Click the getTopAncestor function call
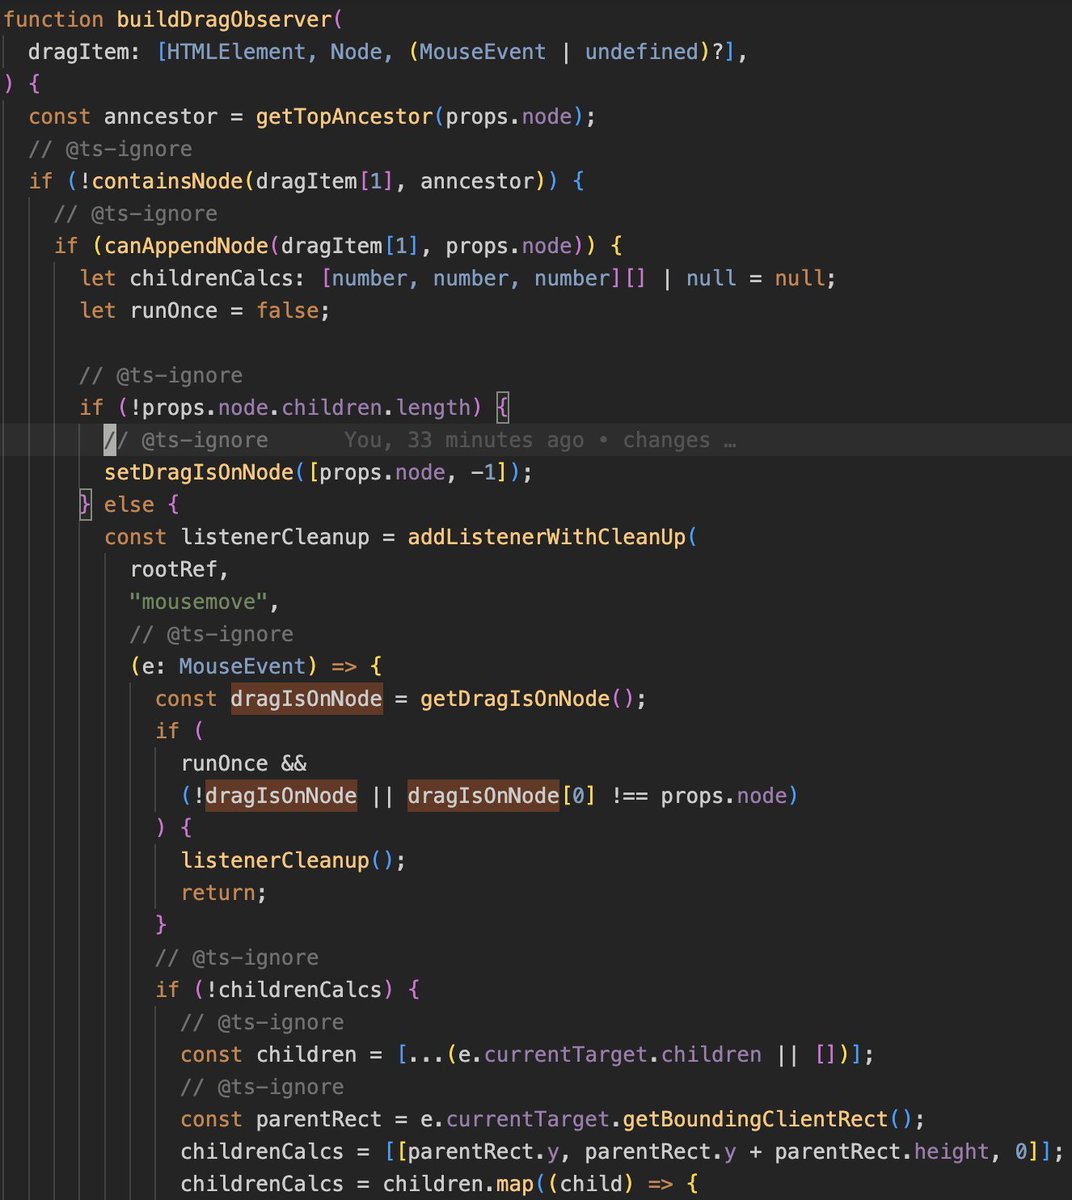Image resolution: width=1072 pixels, height=1200 pixels. point(344,116)
